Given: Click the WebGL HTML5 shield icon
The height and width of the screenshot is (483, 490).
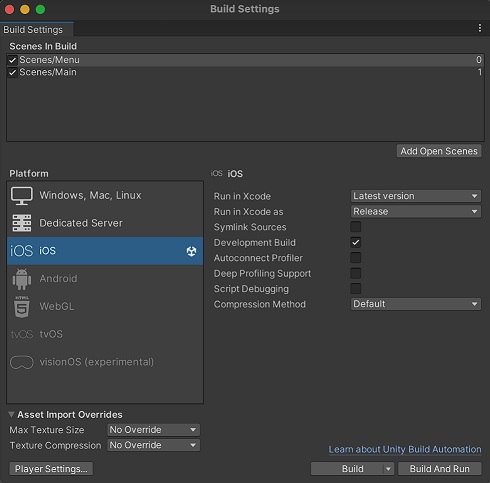Looking at the screenshot, I should (x=22, y=307).
